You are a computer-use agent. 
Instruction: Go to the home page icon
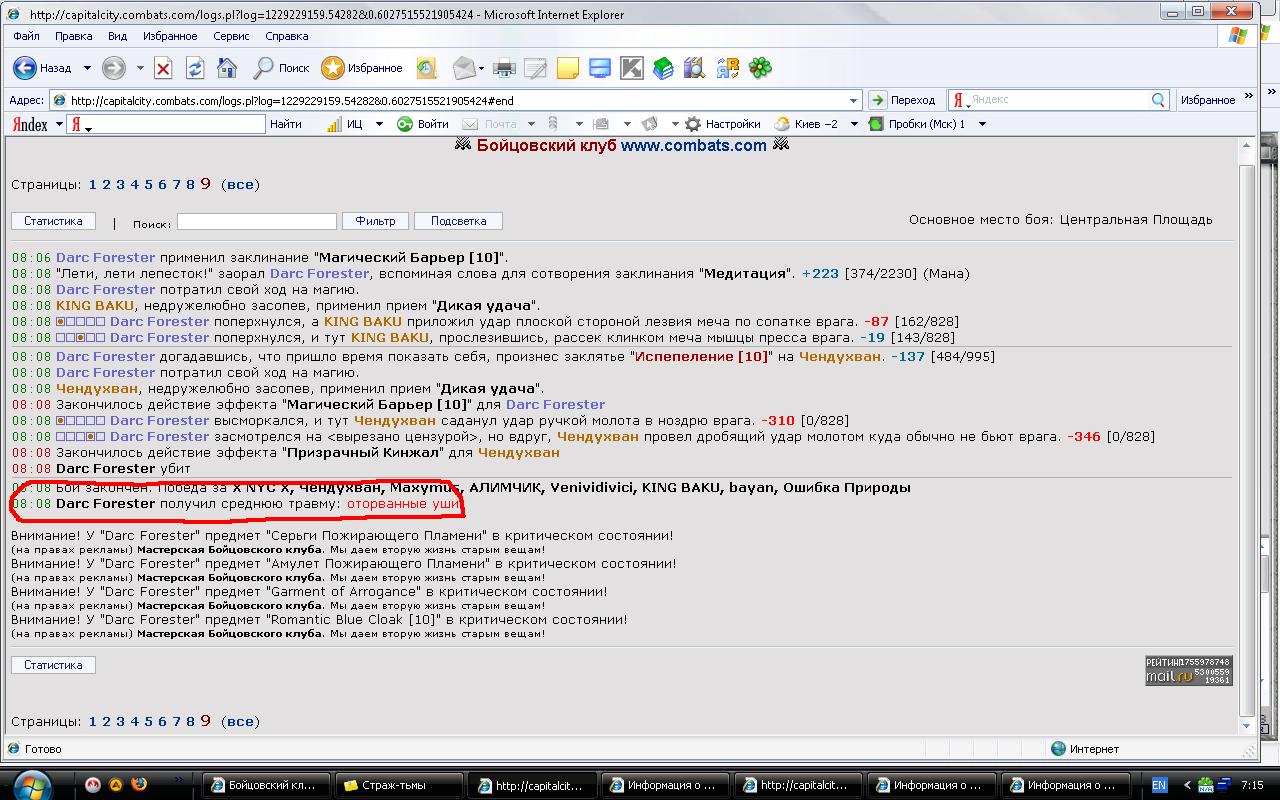point(227,68)
